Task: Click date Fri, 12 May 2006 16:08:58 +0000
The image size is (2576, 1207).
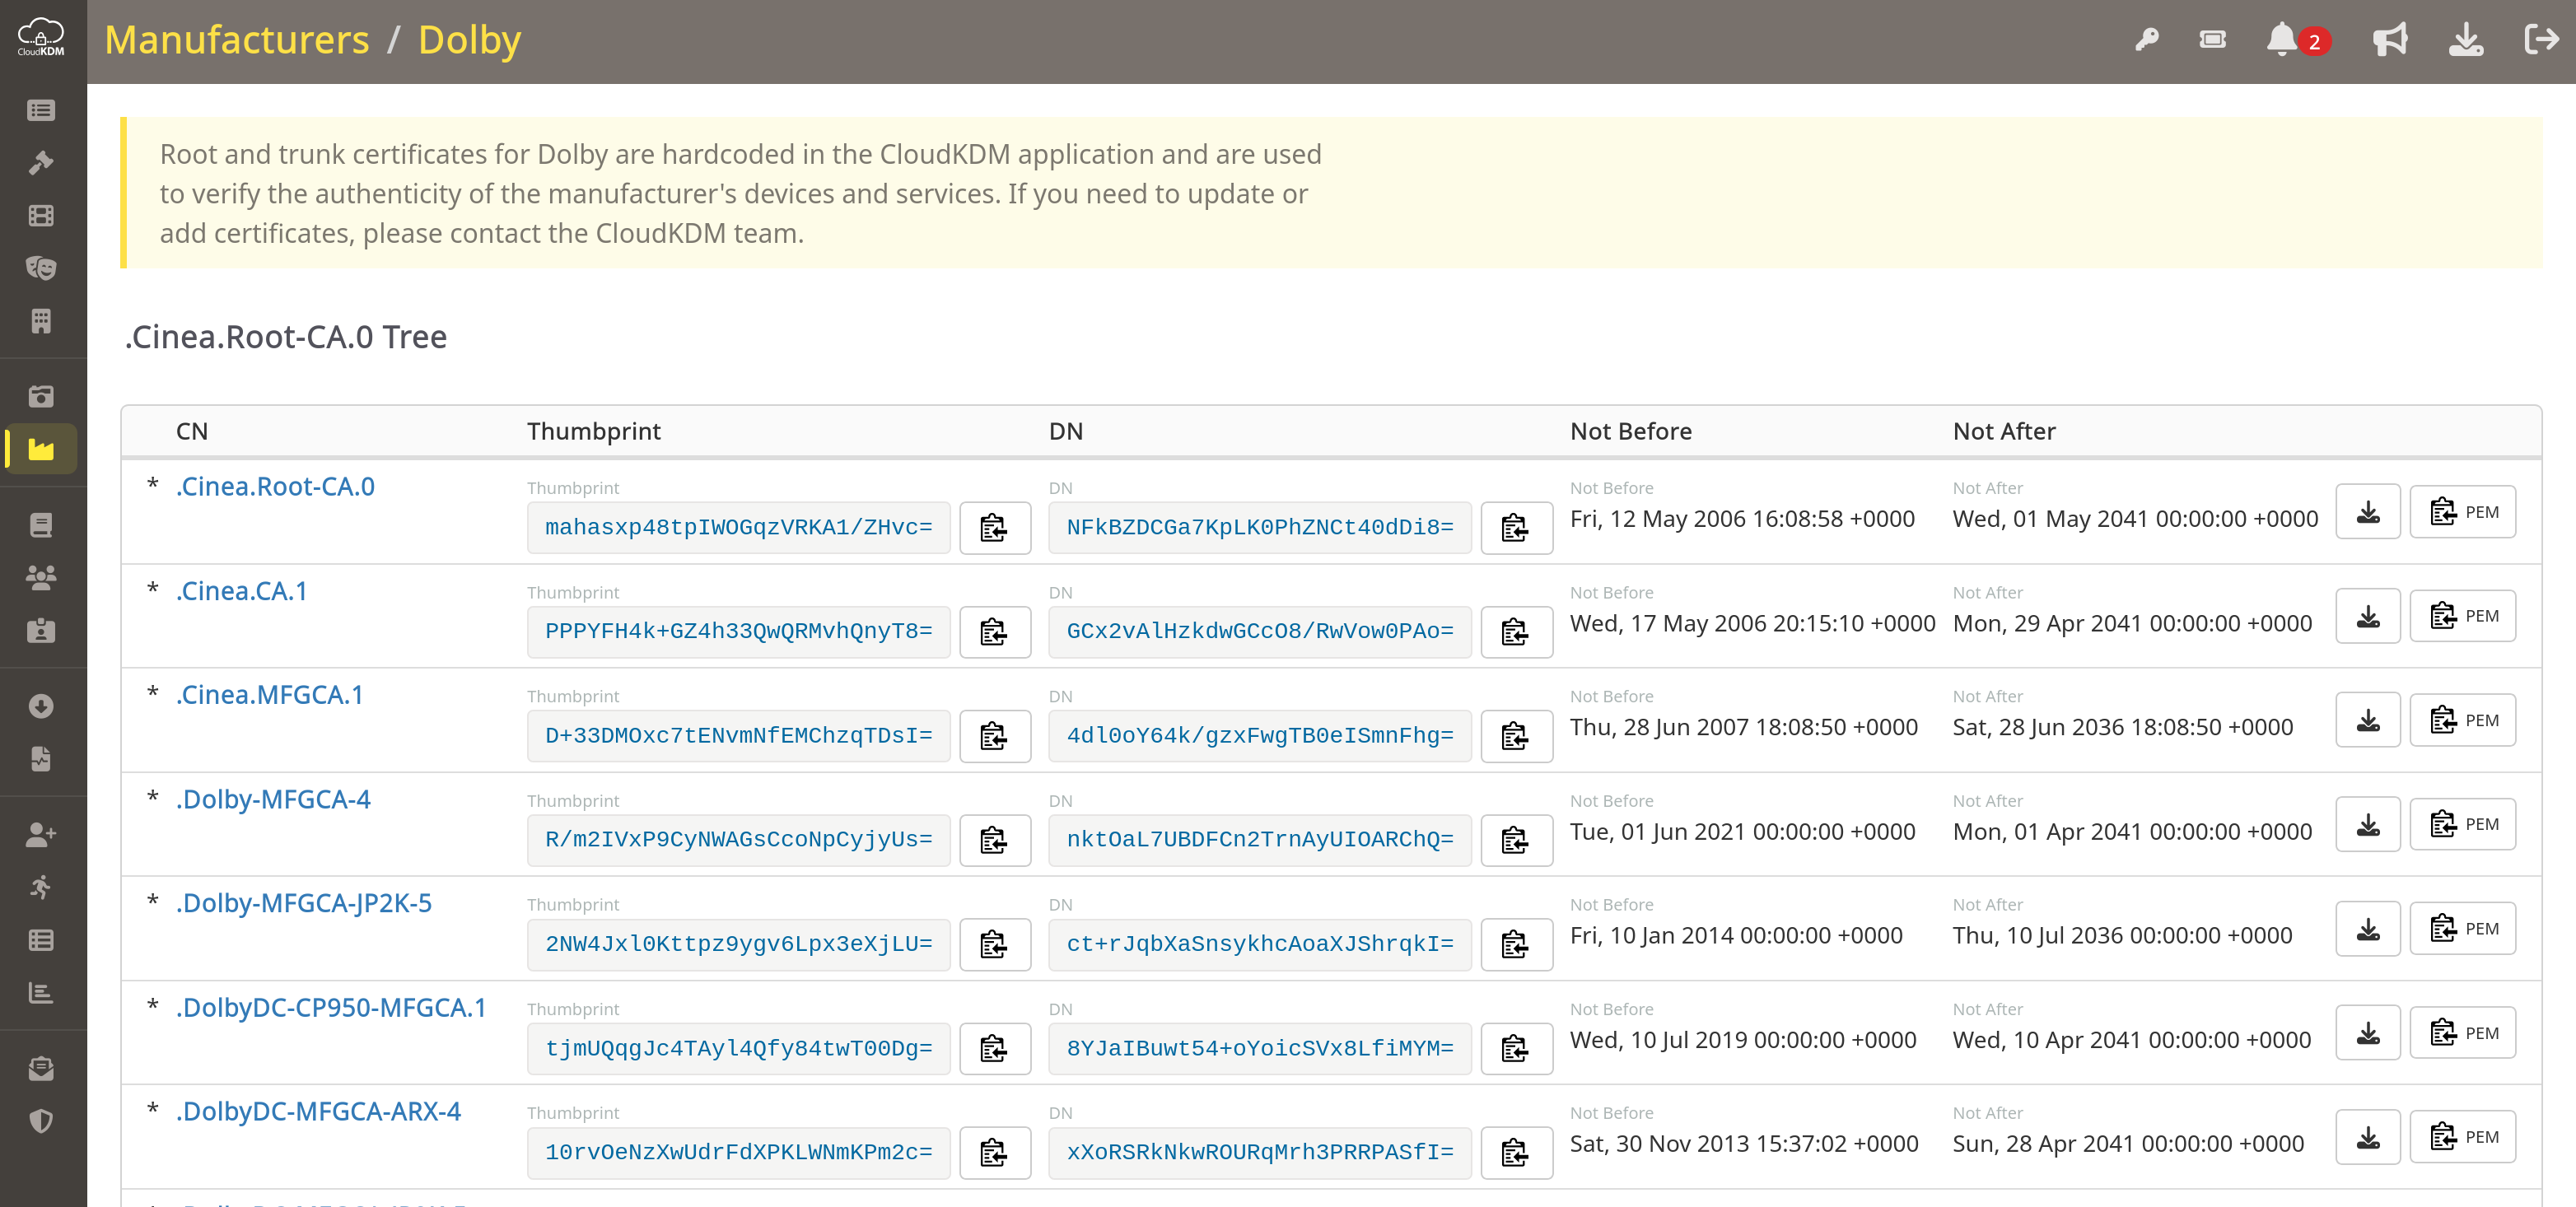Action: pos(1742,518)
